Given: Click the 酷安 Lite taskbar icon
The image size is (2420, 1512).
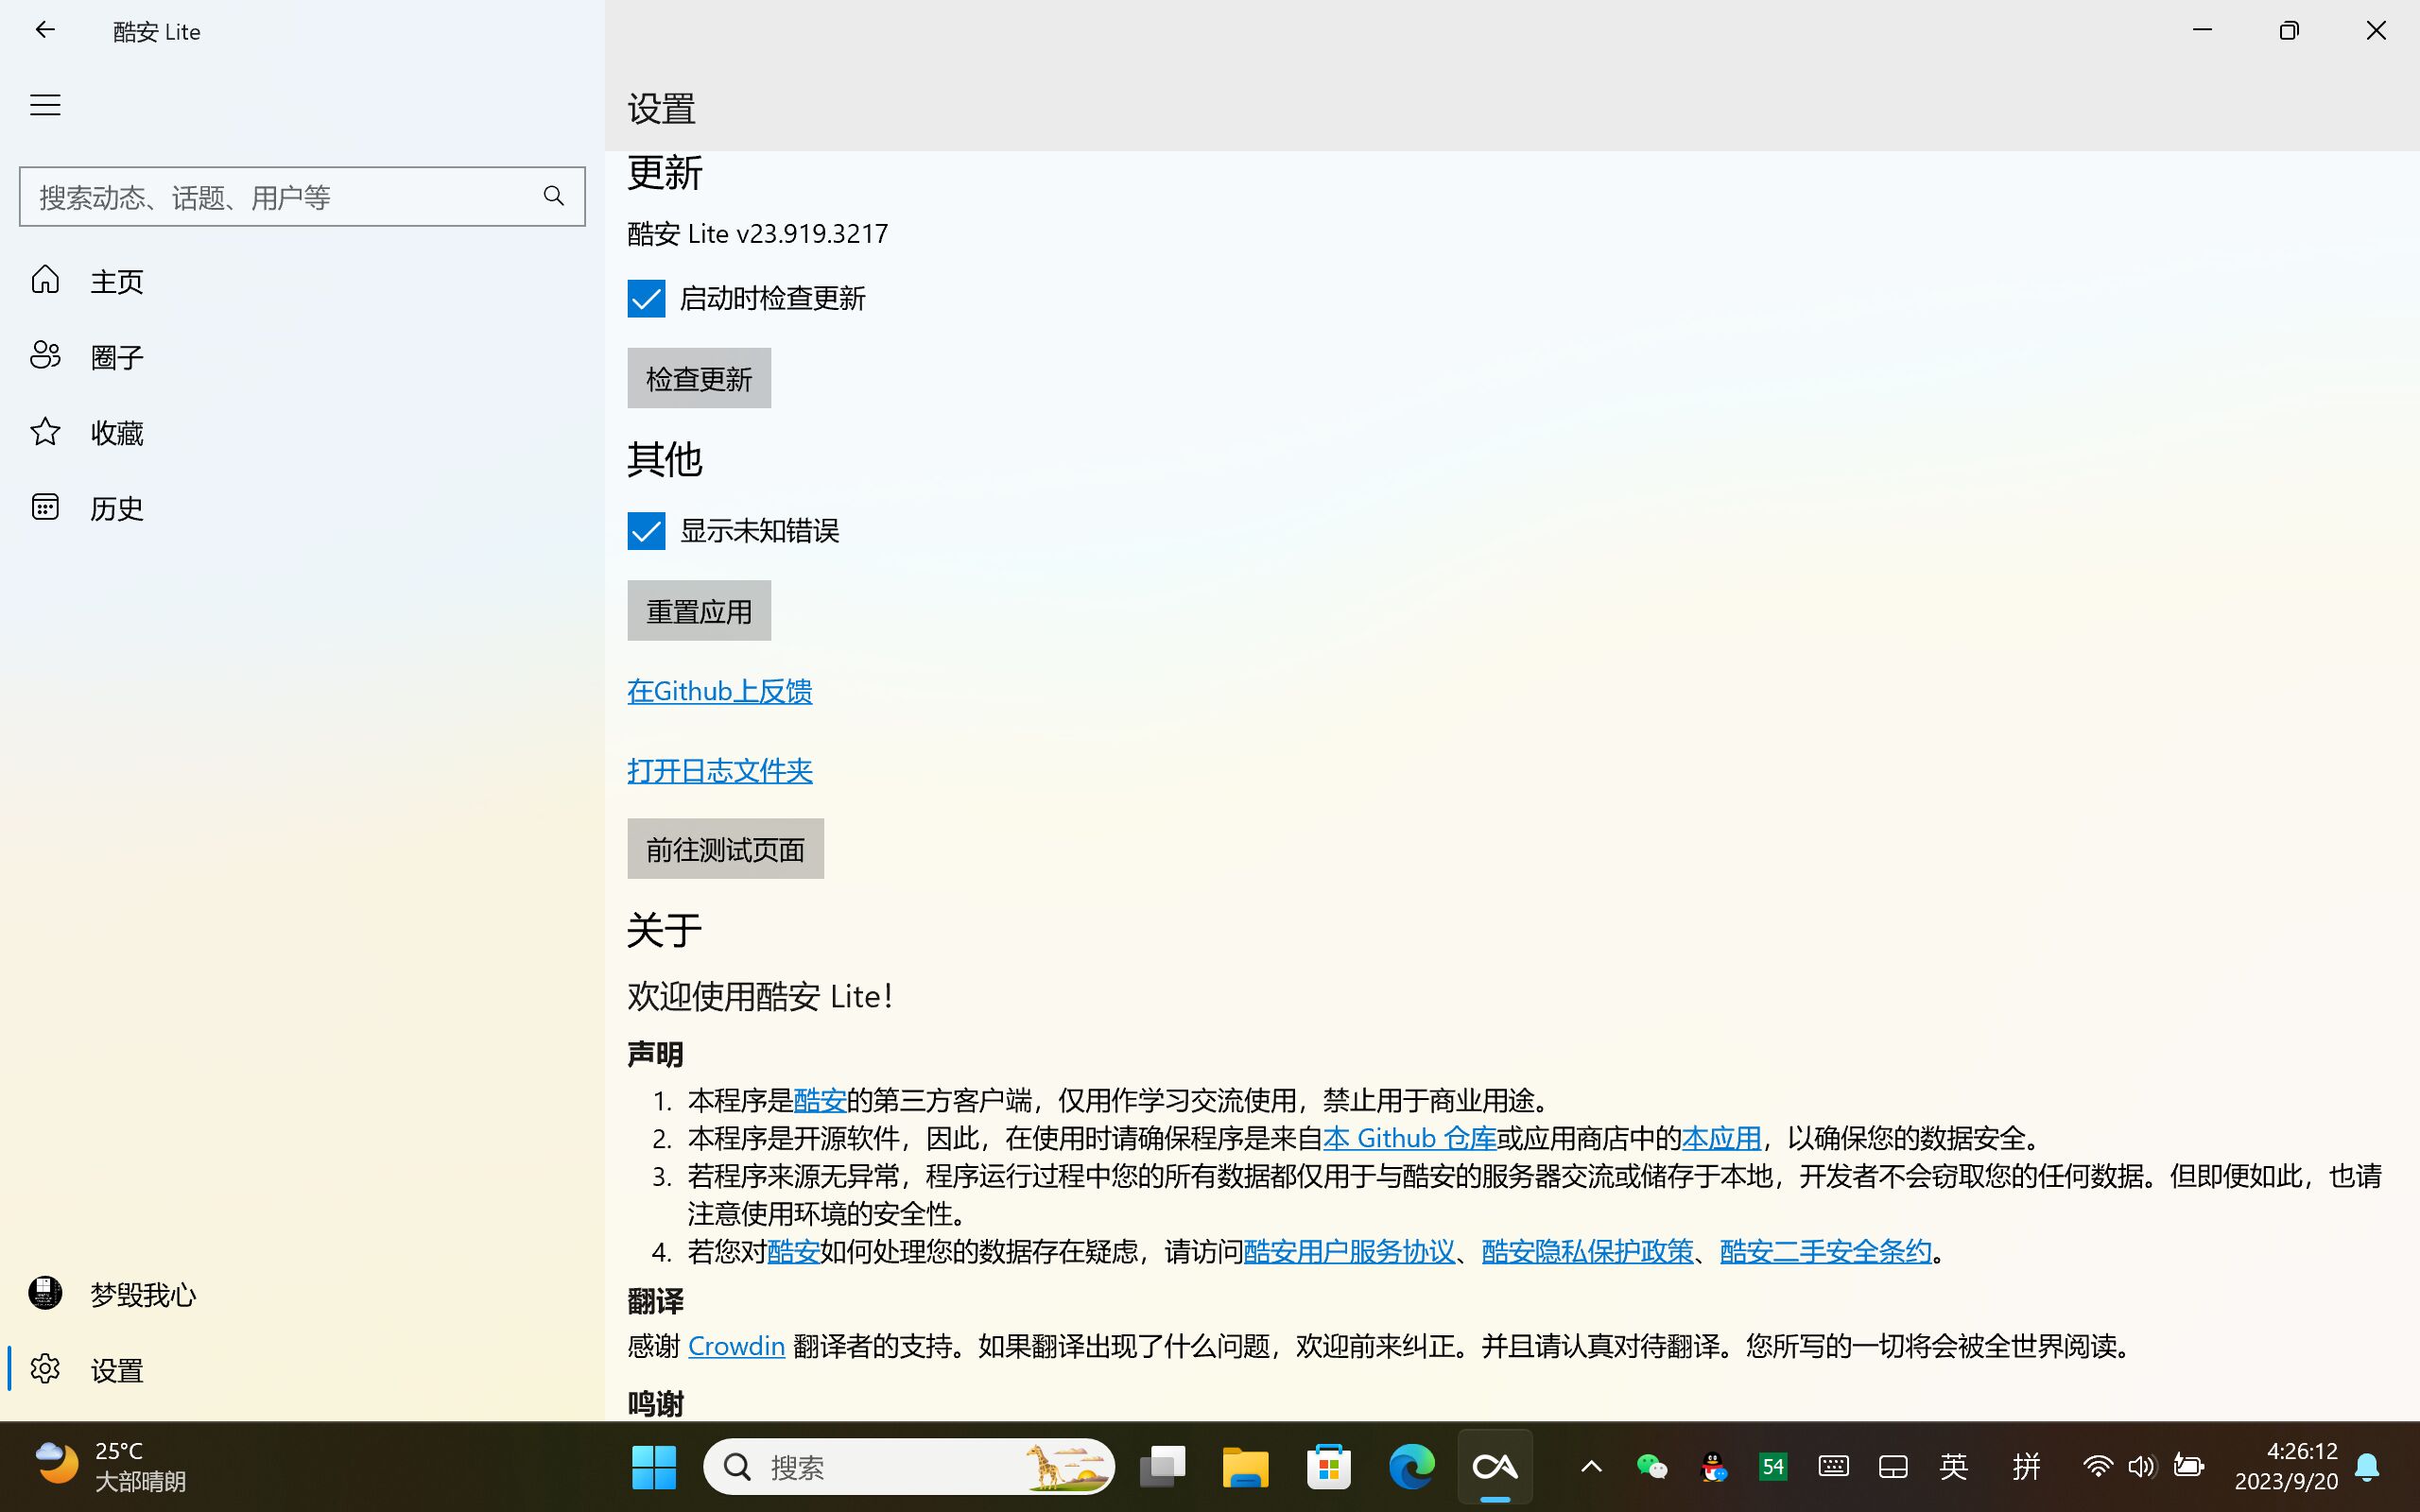Looking at the screenshot, I should click(1495, 1466).
